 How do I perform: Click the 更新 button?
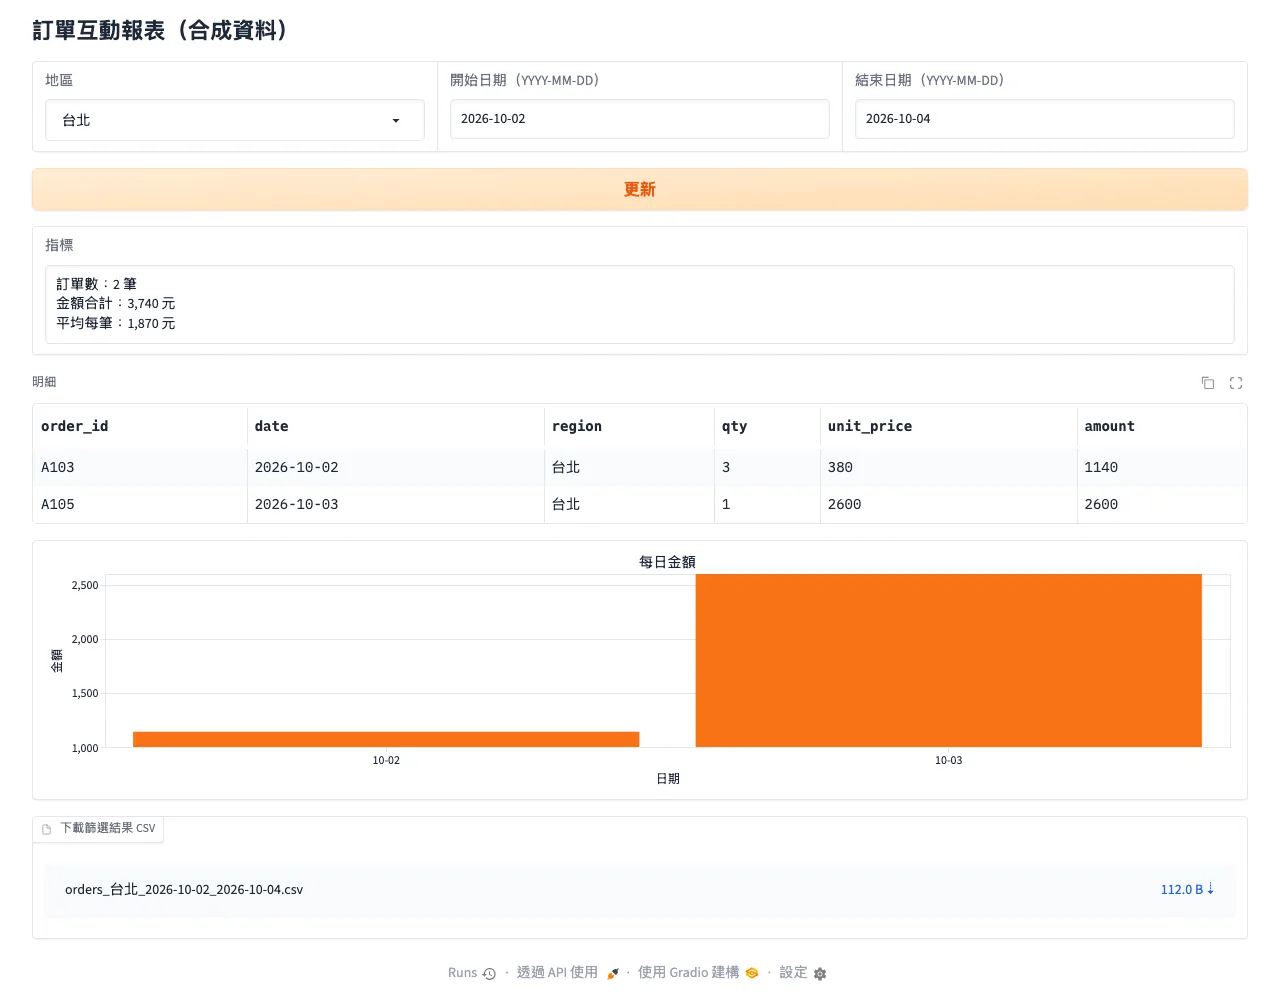click(640, 189)
